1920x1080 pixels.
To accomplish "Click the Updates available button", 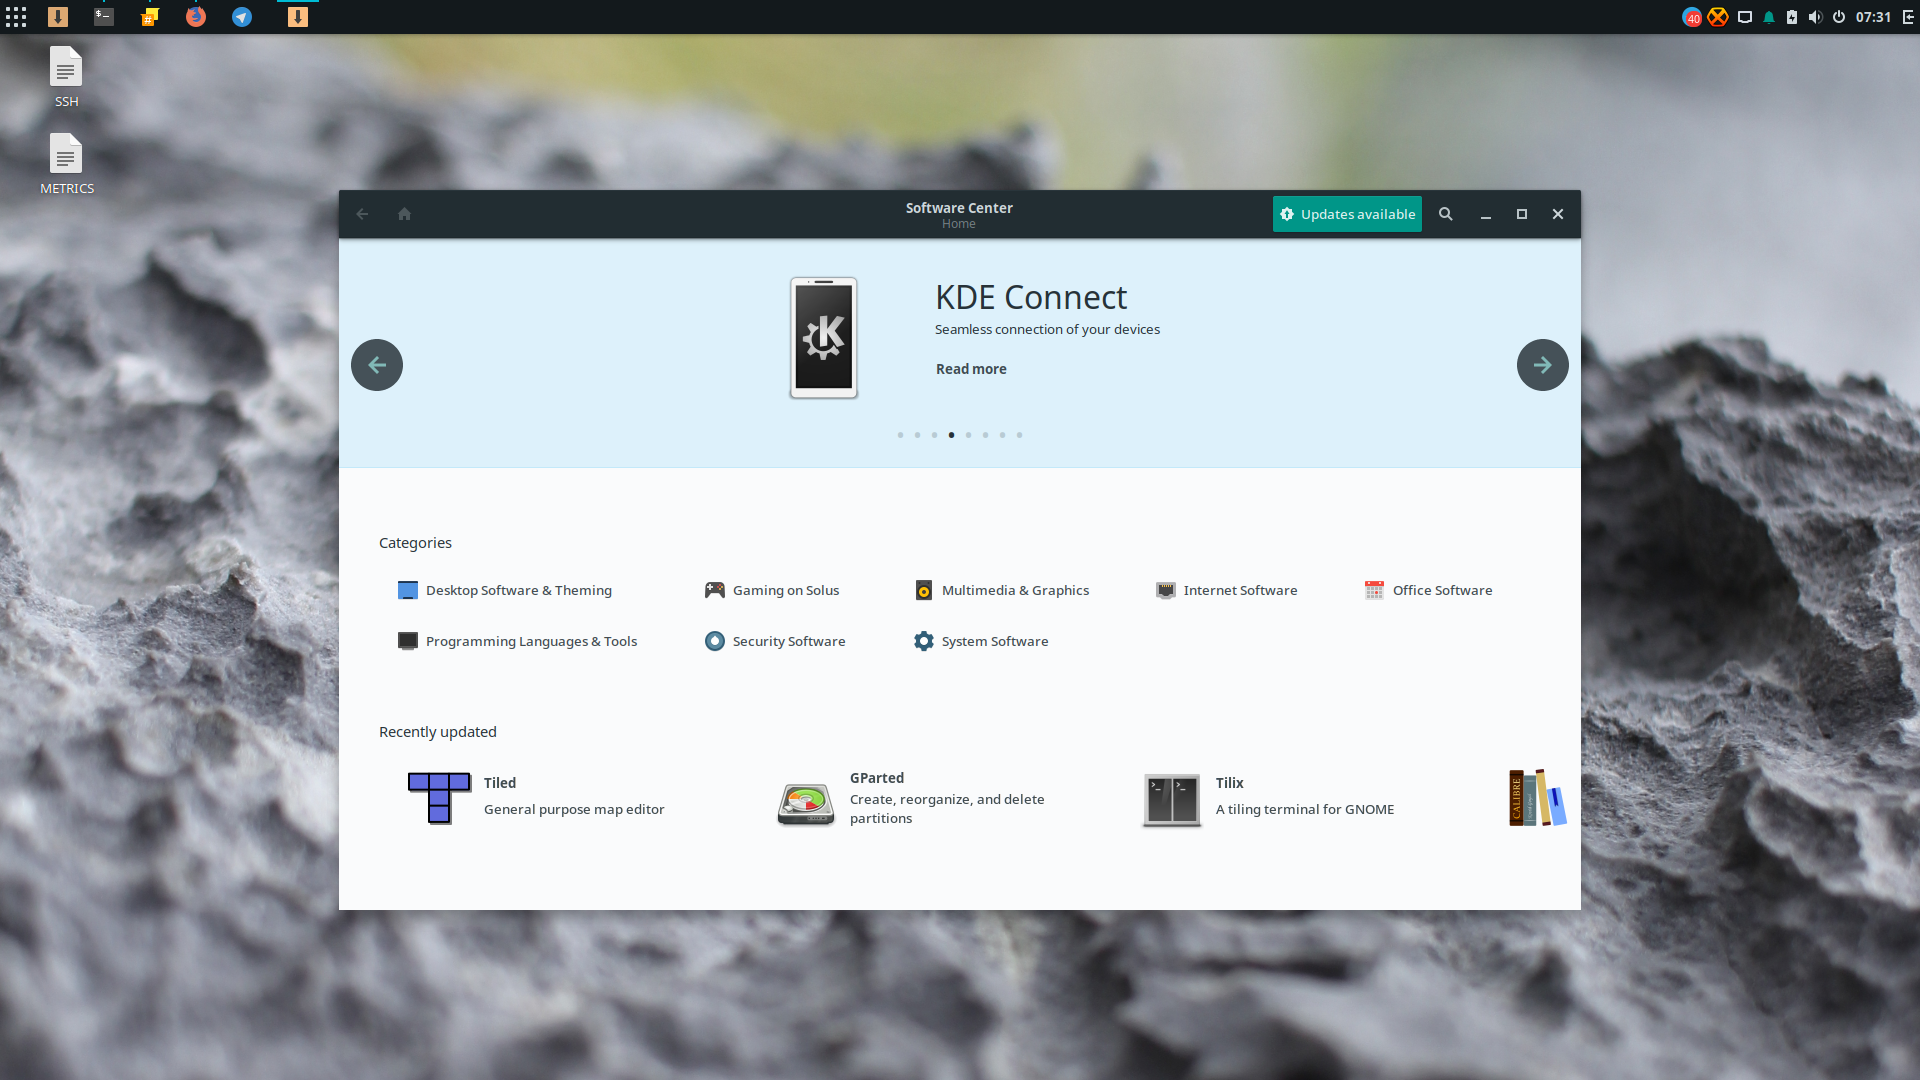I will (1347, 214).
